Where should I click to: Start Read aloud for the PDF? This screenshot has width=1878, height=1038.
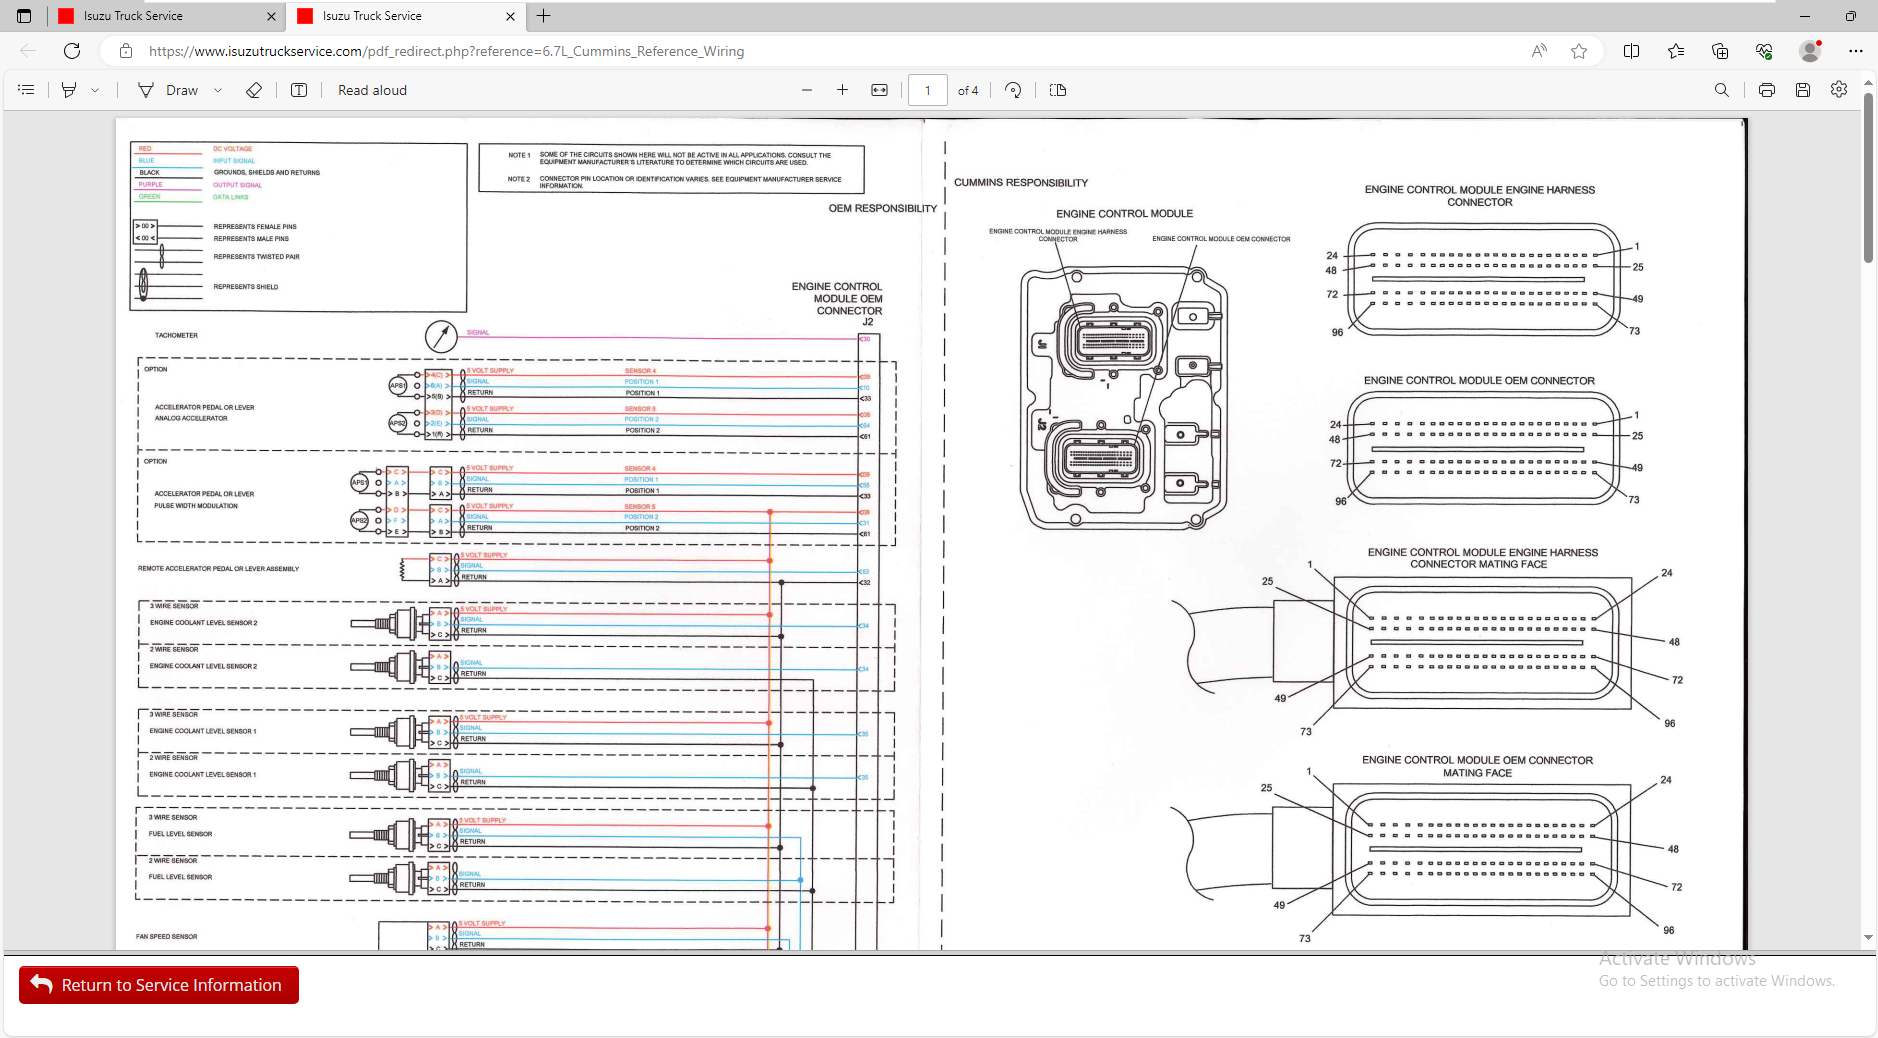point(372,90)
